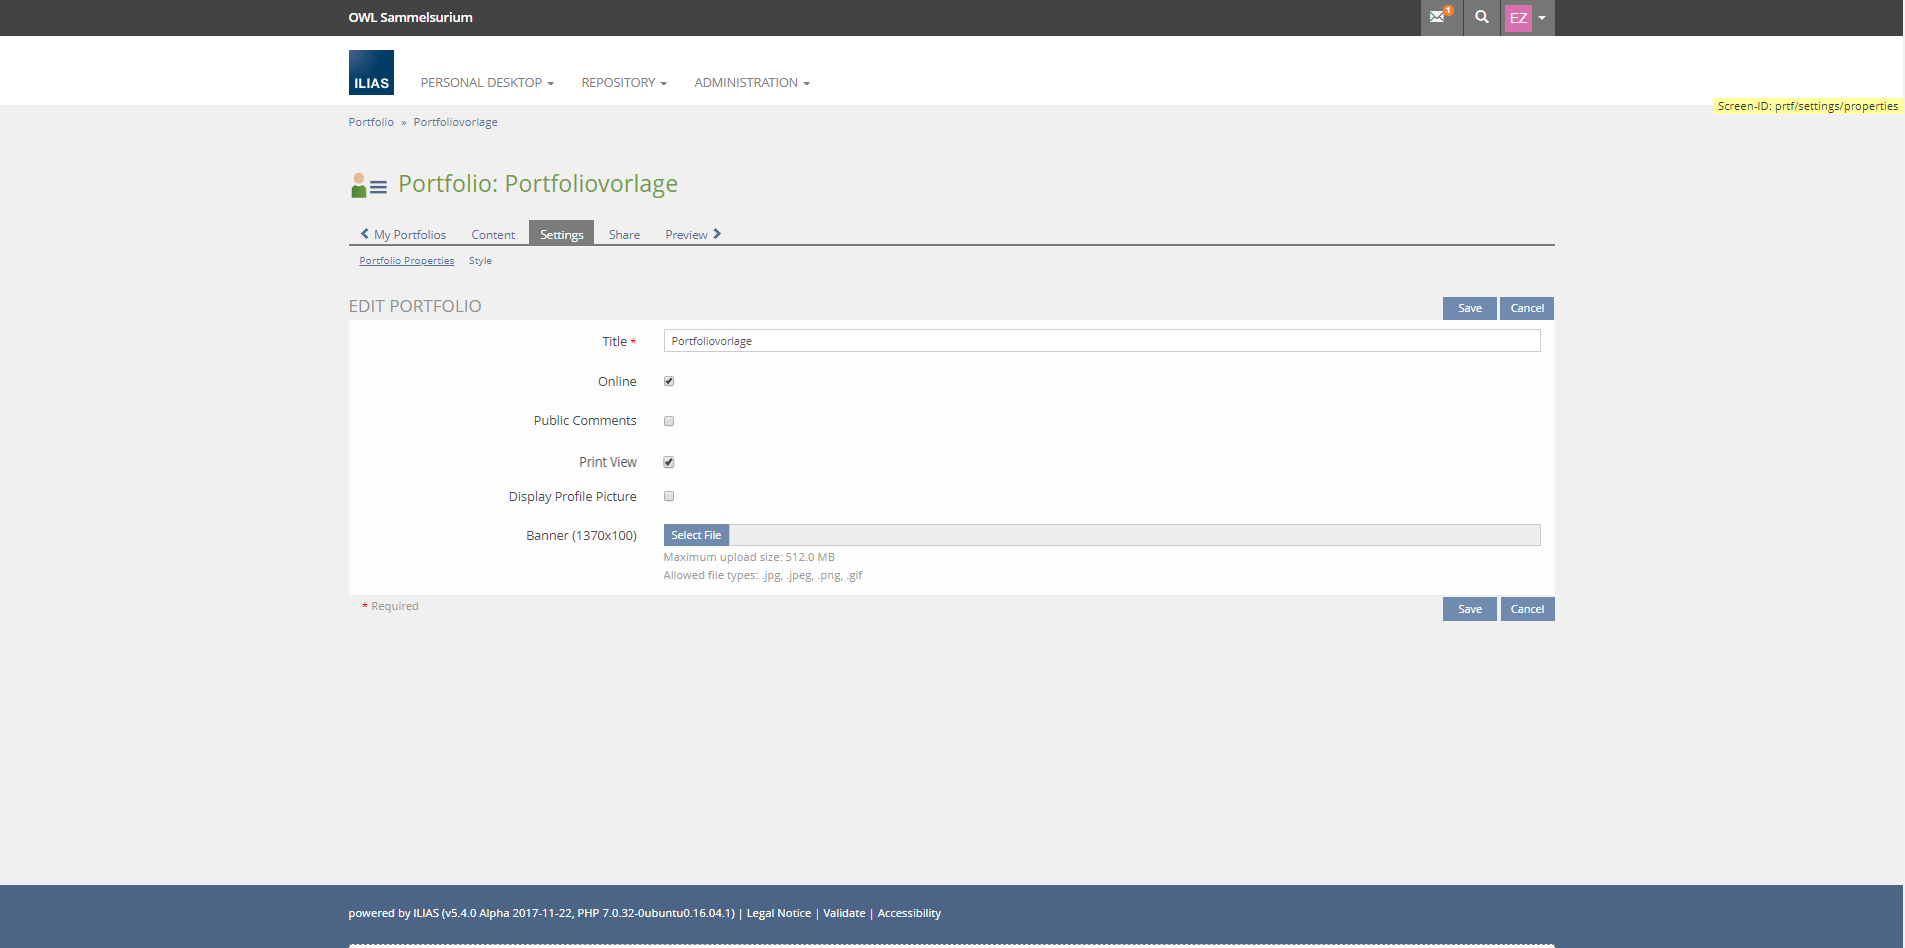Enable Public Comments checkbox
1905x948 pixels.
coord(669,421)
